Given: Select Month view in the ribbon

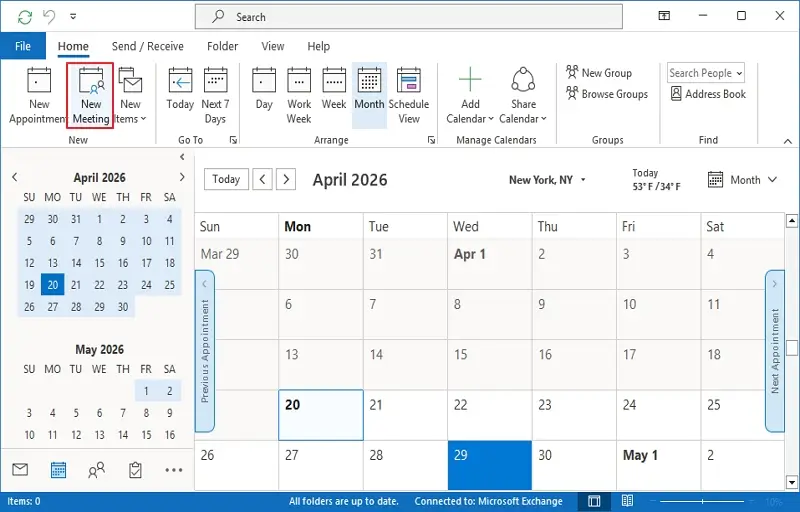Looking at the screenshot, I should pyautogui.click(x=369, y=96).
